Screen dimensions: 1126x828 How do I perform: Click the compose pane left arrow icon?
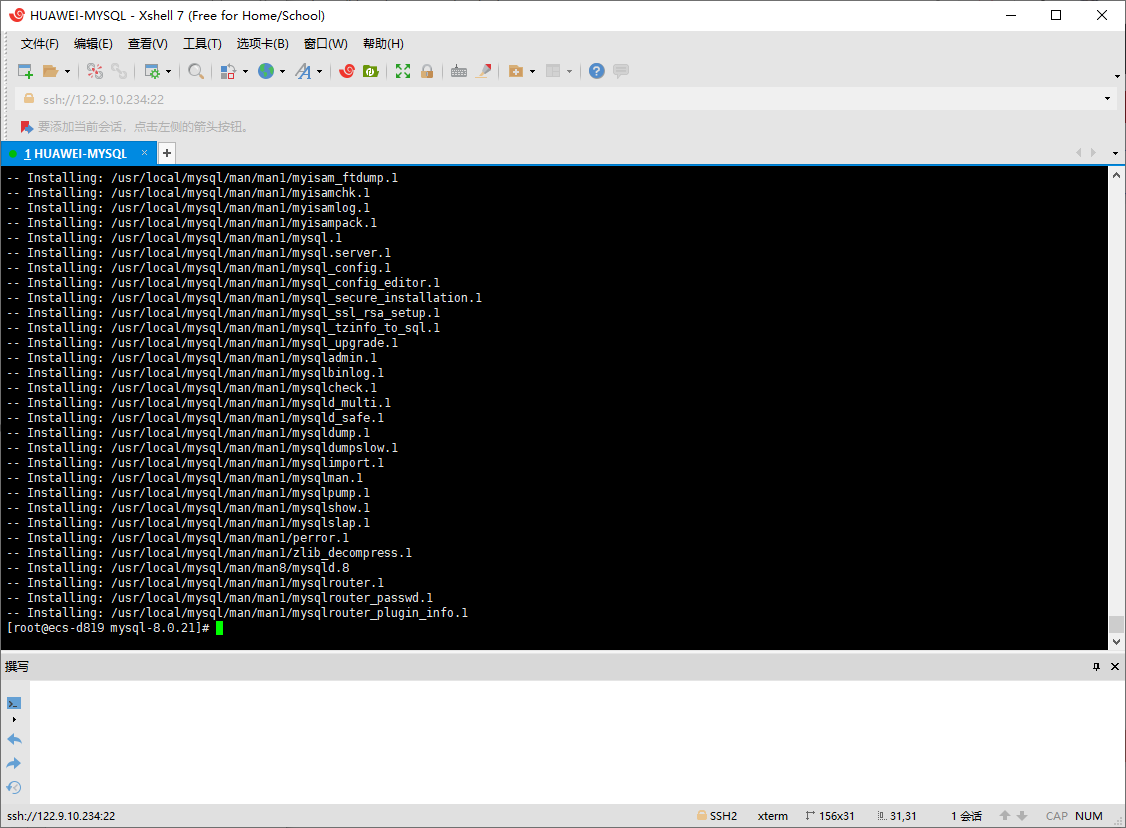14,739
